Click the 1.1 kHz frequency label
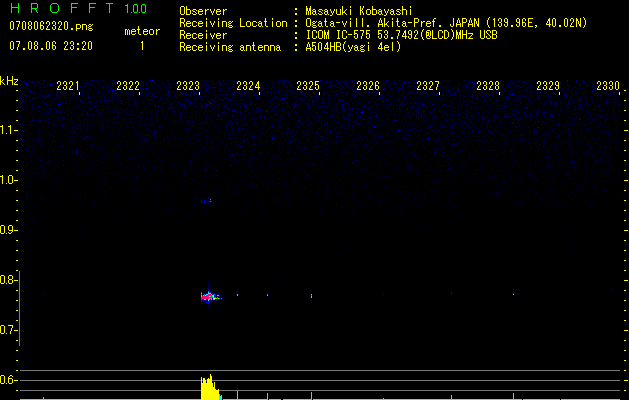Viewport: 629px width, 400px height. 9,130
